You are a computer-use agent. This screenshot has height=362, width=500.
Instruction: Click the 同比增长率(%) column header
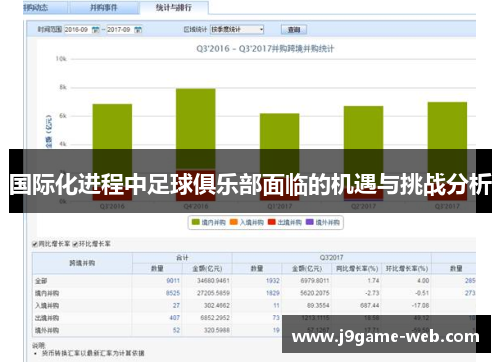pos(357,269)
